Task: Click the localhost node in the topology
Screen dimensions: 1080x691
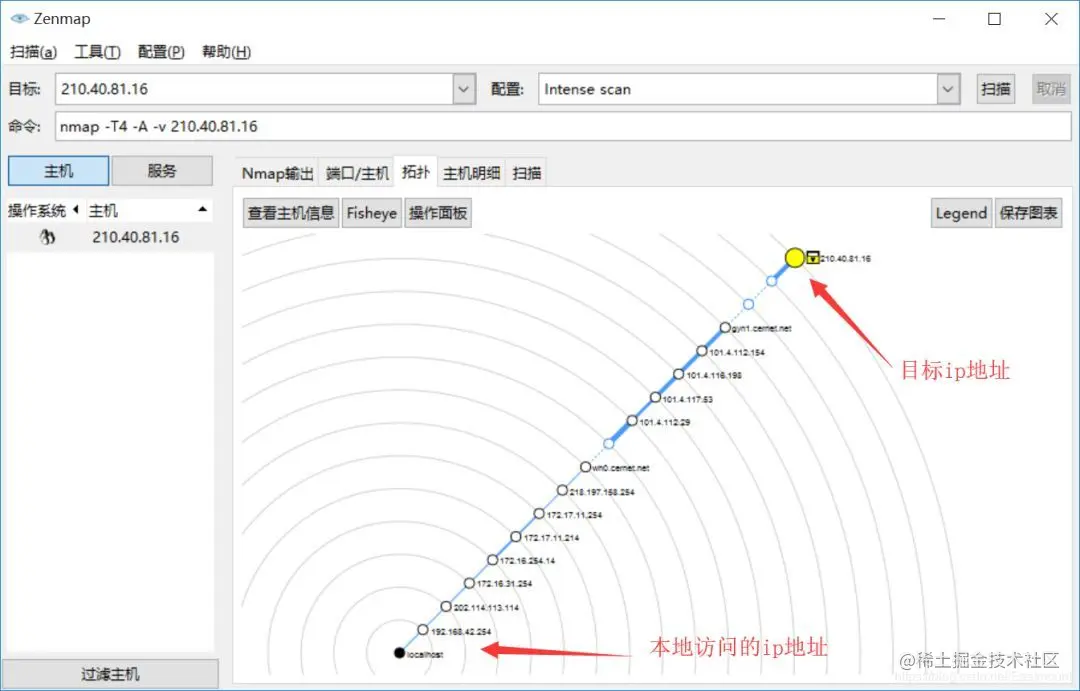Action: [399, 652]
